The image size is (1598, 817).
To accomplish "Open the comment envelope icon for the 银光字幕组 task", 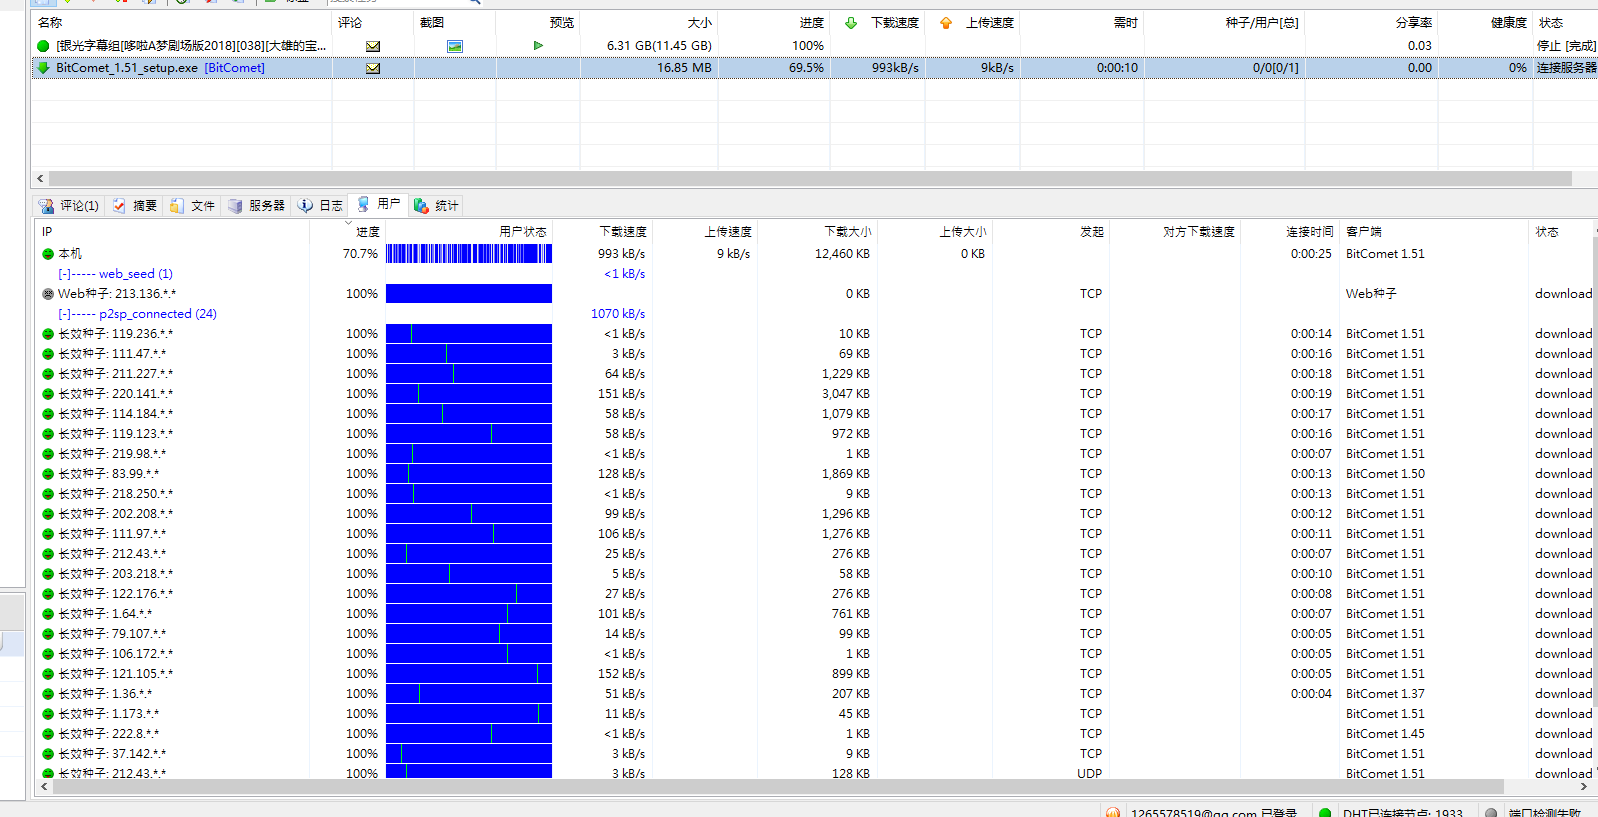I will pos(373,46).
